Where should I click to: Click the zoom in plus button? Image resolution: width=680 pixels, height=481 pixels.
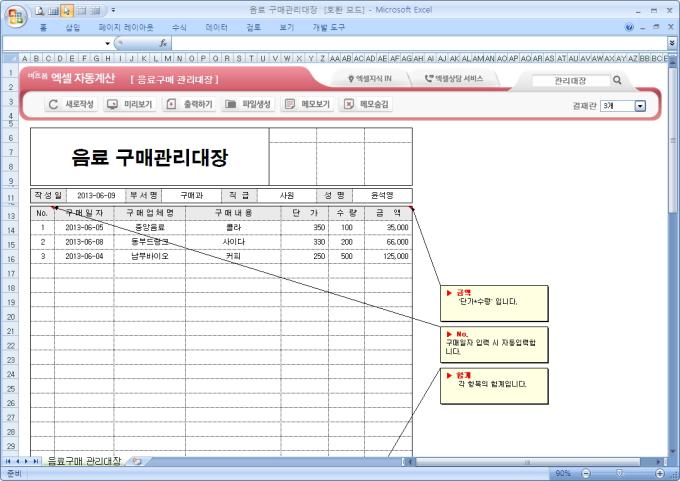click(660, 473)
